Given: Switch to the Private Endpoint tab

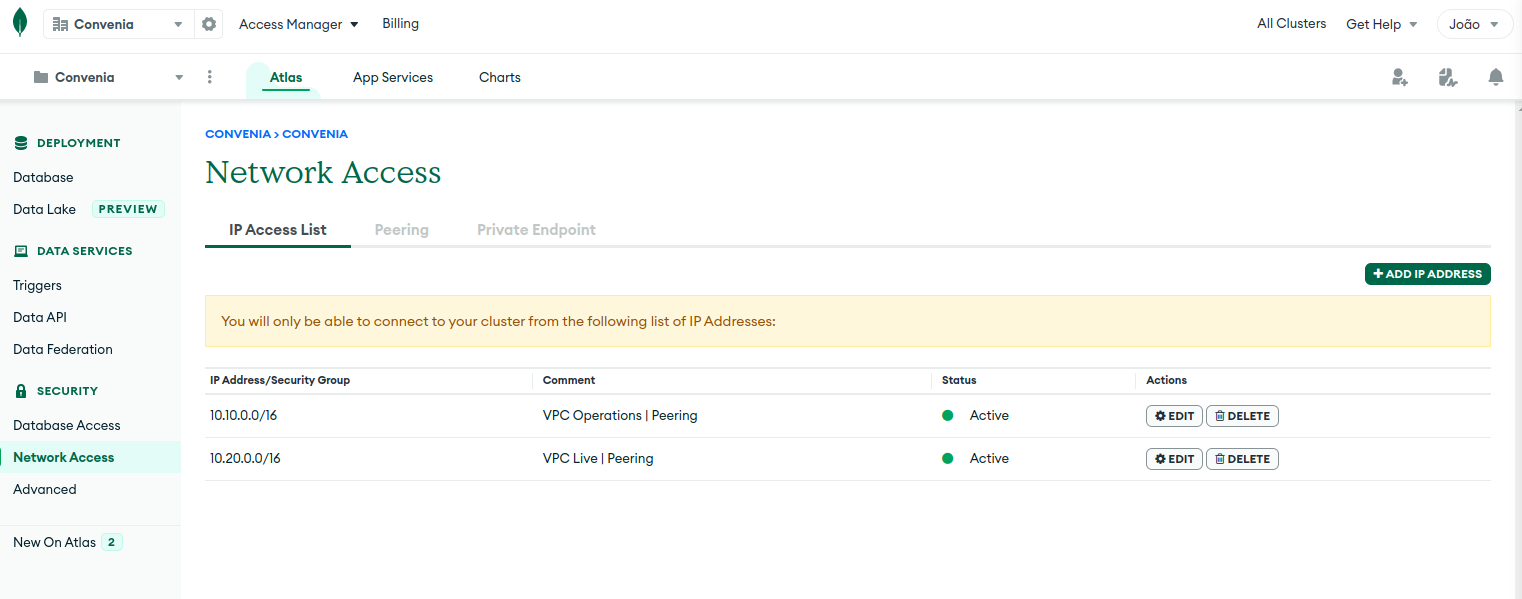Looking at the screenshot, I should [536, 230].
